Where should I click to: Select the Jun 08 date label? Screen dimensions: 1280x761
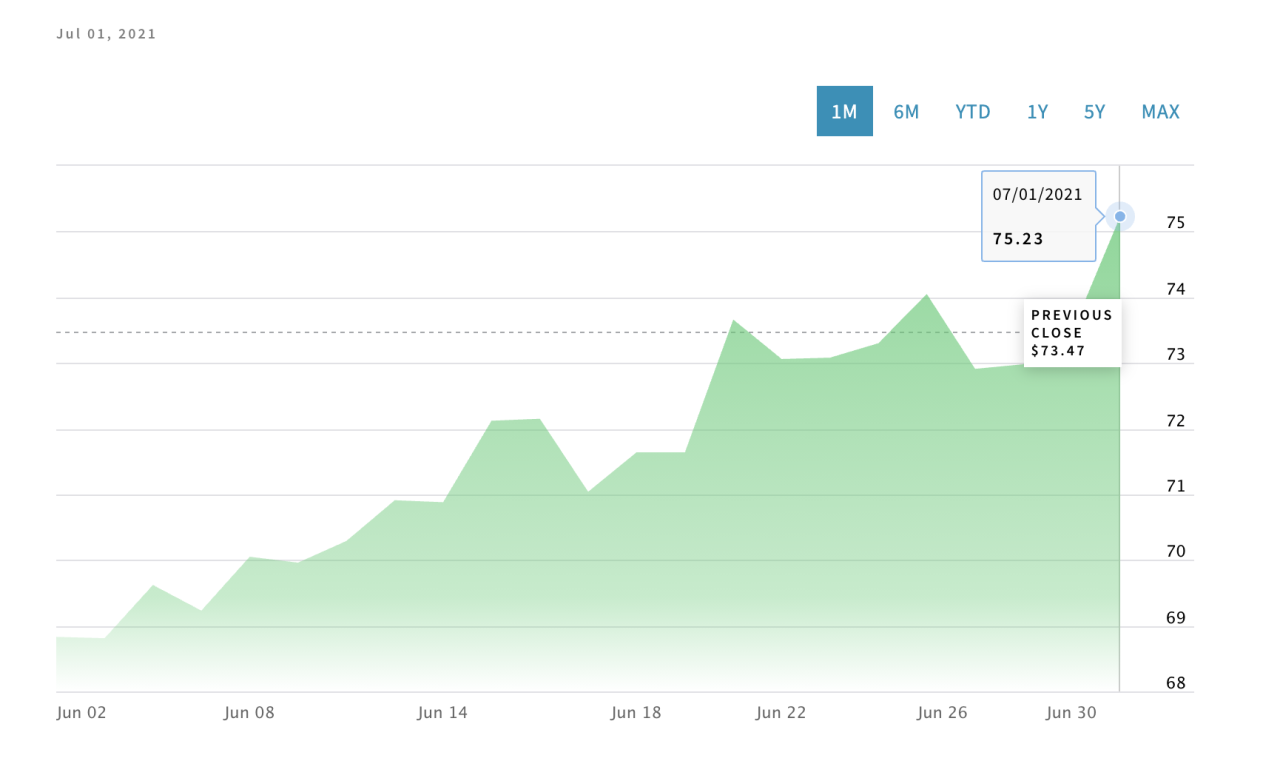tap(249, 713)
